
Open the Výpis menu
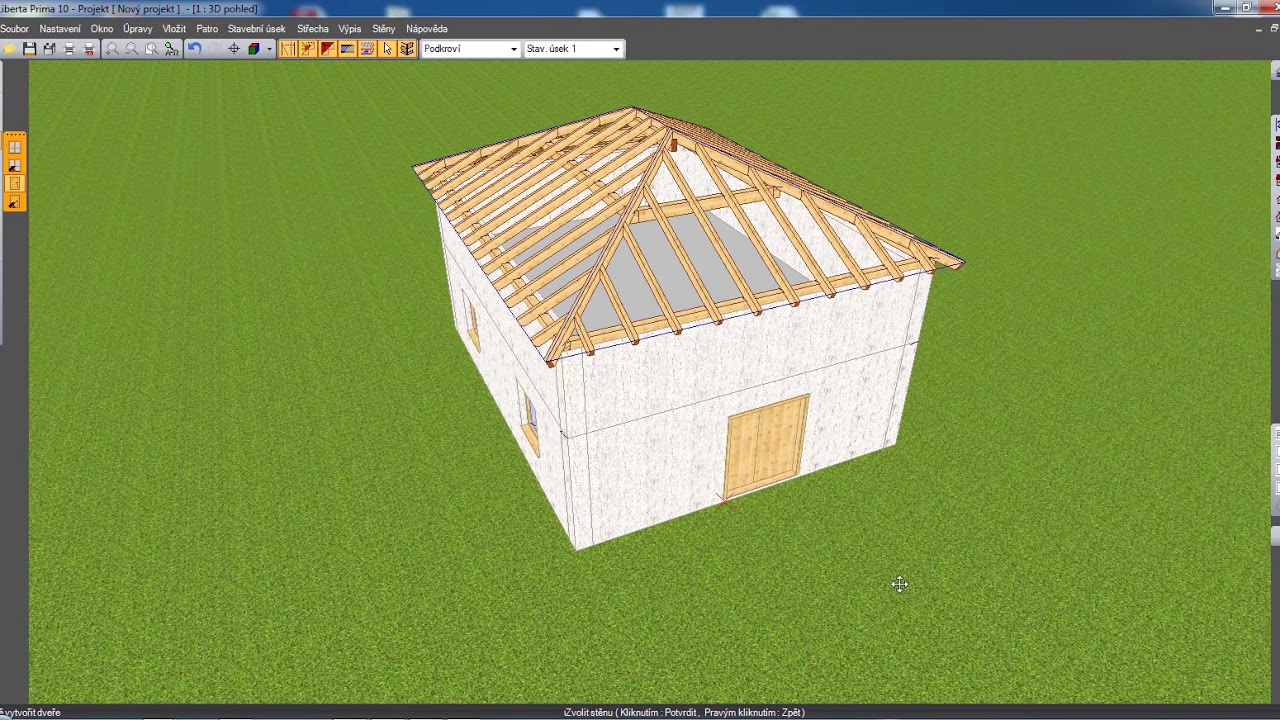[x=350, y=29]
